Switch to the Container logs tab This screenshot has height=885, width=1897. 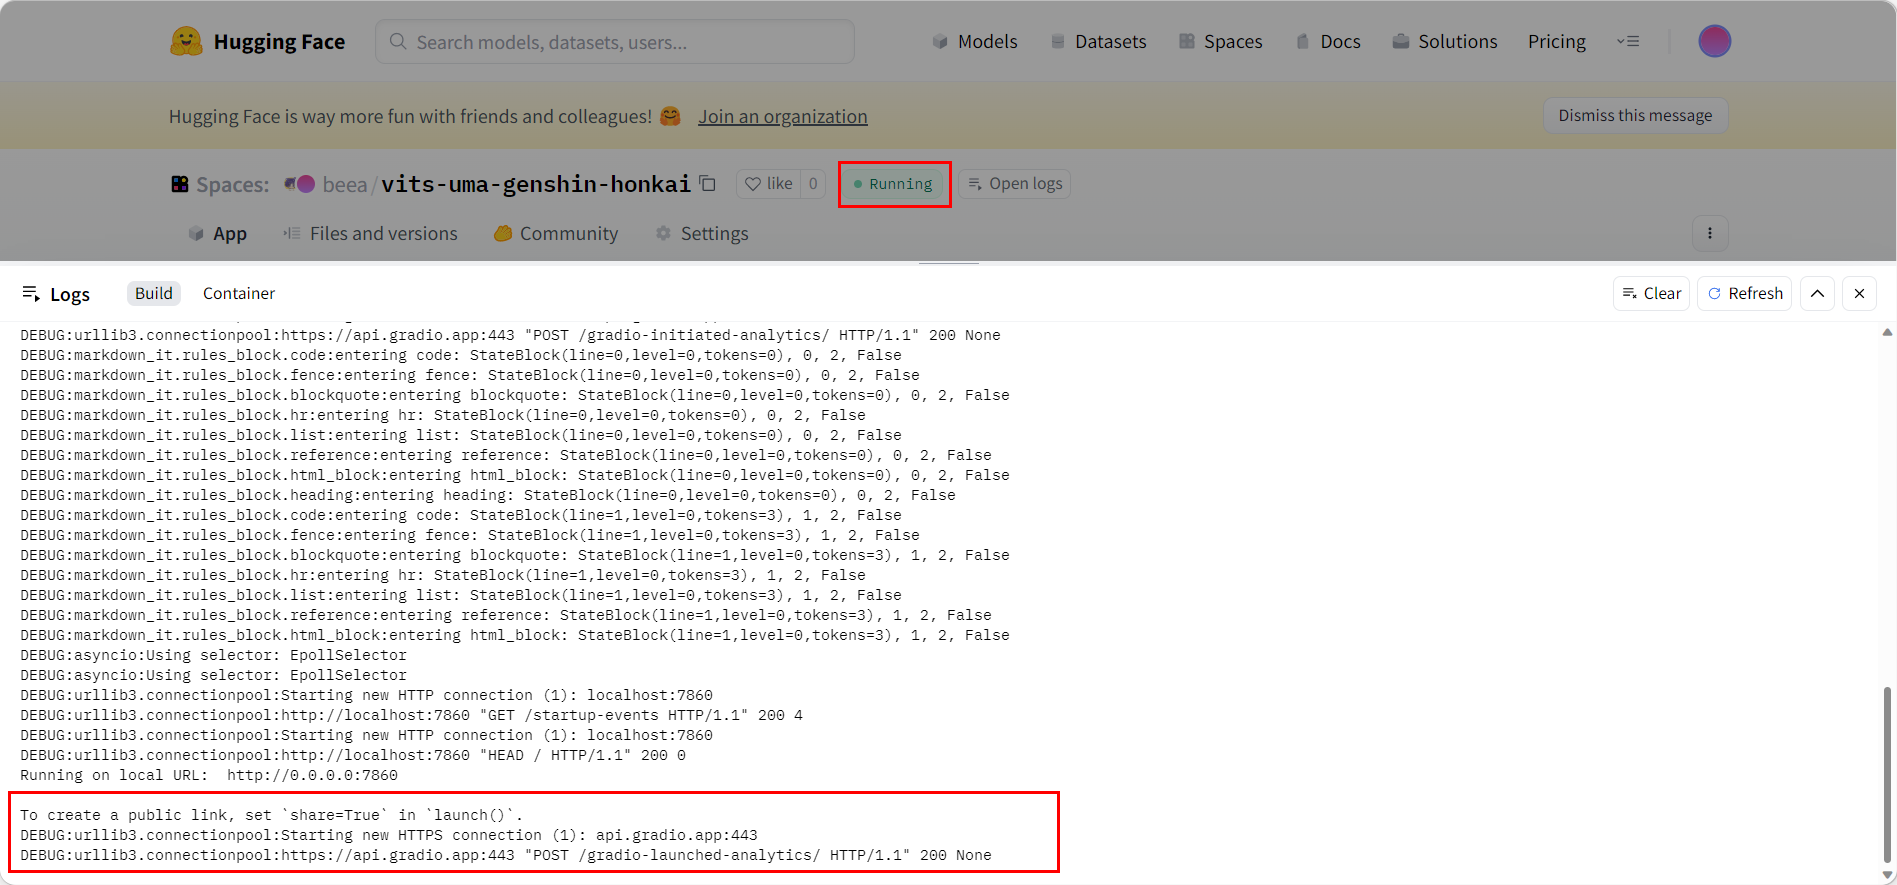point(238,293)
